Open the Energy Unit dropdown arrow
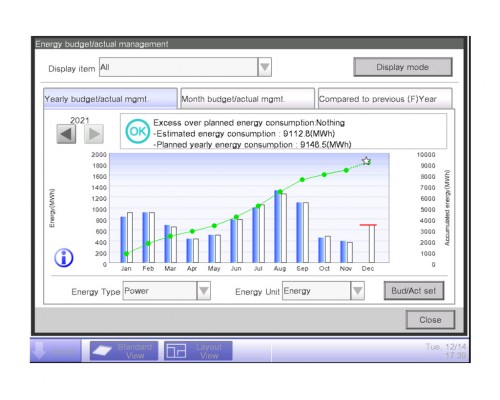500x400 pixels. point(357,291)
